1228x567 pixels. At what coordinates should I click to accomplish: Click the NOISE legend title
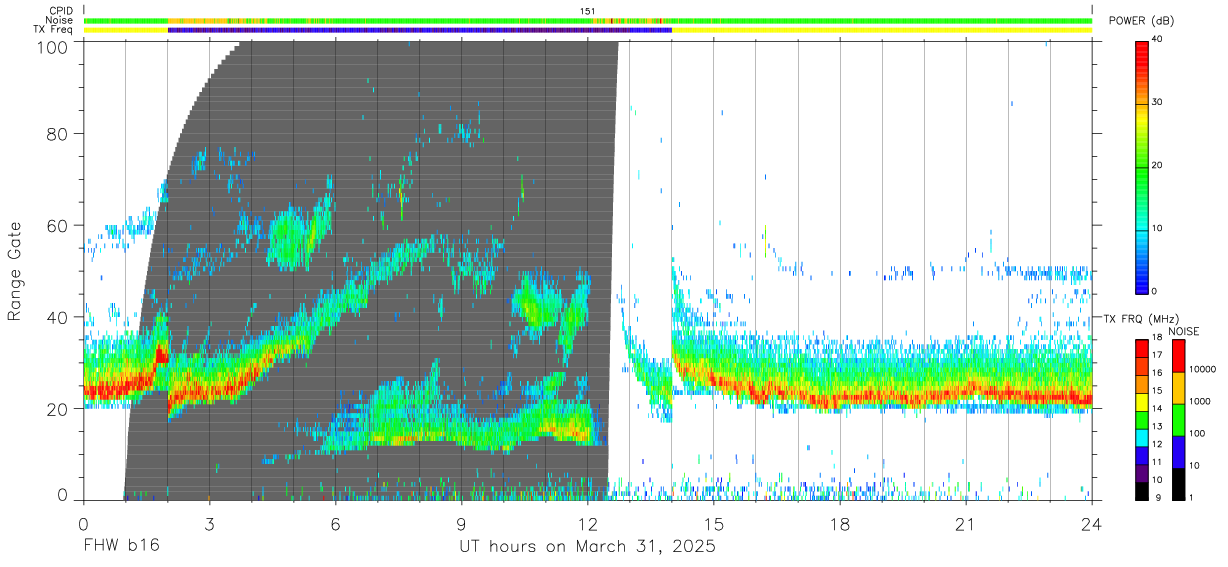[1184, 331]
